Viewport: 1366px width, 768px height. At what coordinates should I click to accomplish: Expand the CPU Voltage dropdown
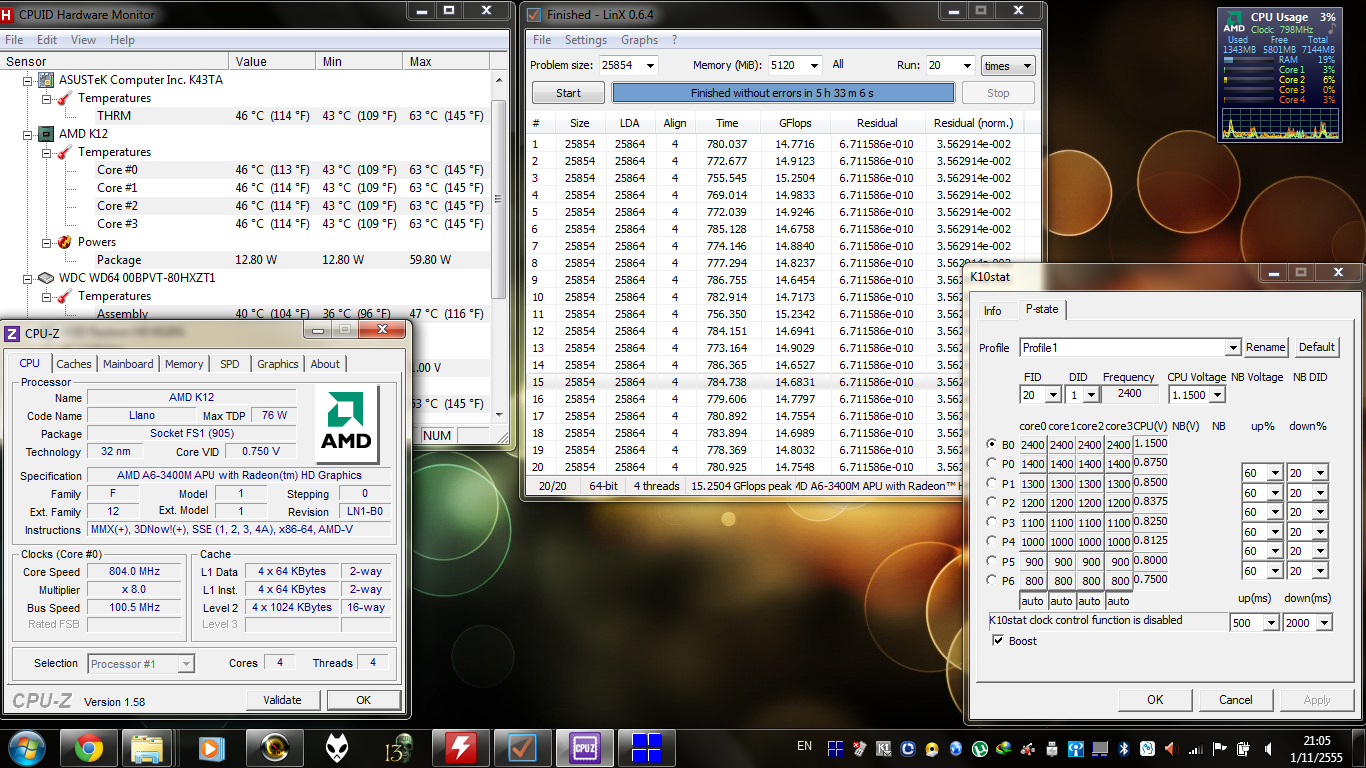pos(1216,395)
